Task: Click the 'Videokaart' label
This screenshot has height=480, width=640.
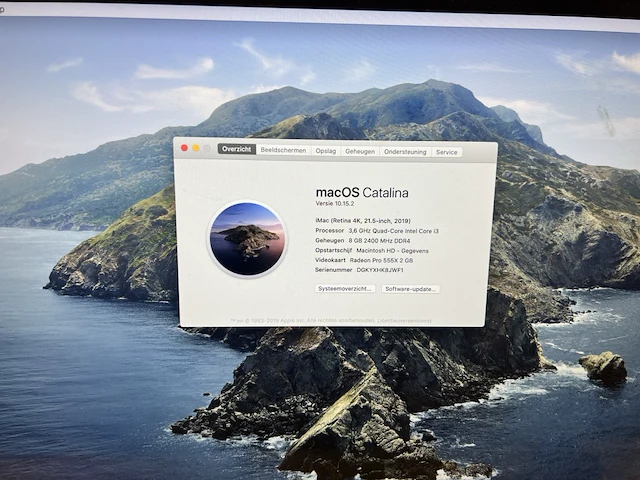Action: (x=330, y=260)
